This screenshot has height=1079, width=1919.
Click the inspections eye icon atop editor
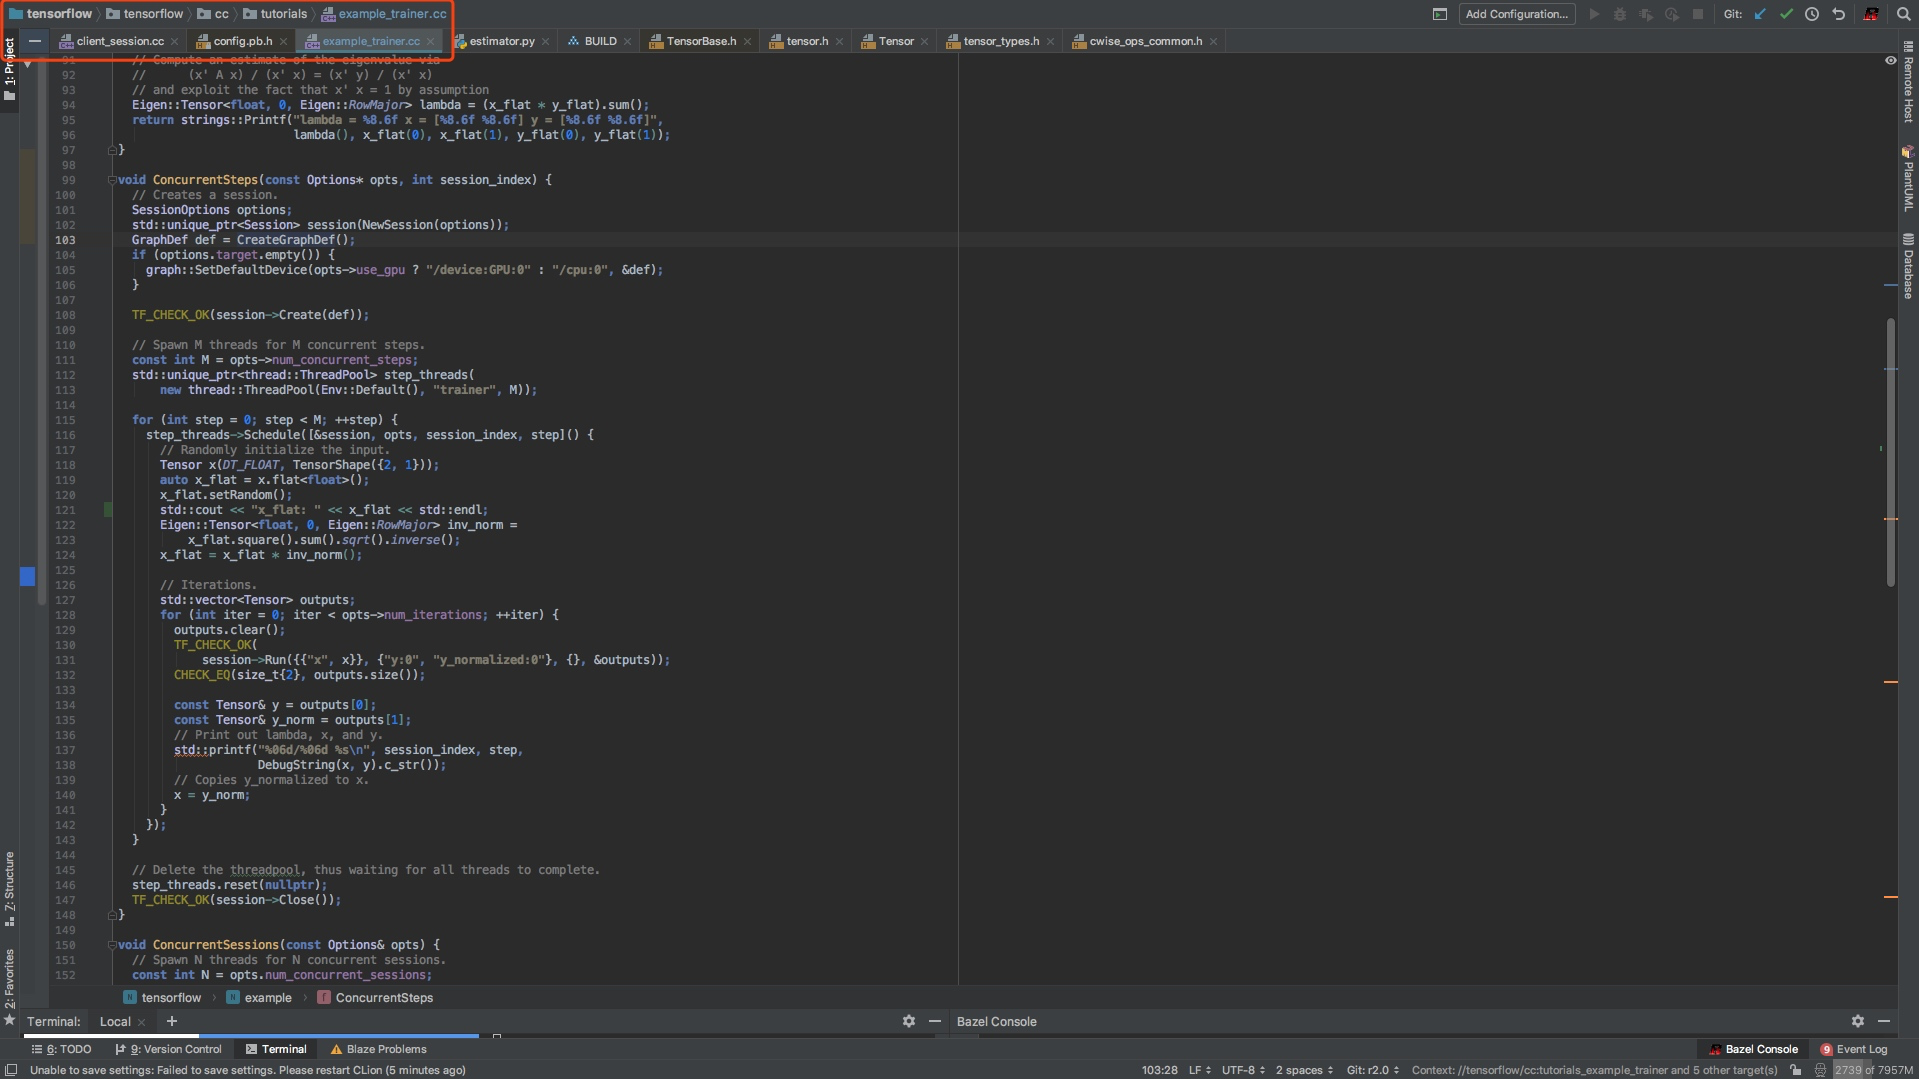click(x=1890, y=60)
